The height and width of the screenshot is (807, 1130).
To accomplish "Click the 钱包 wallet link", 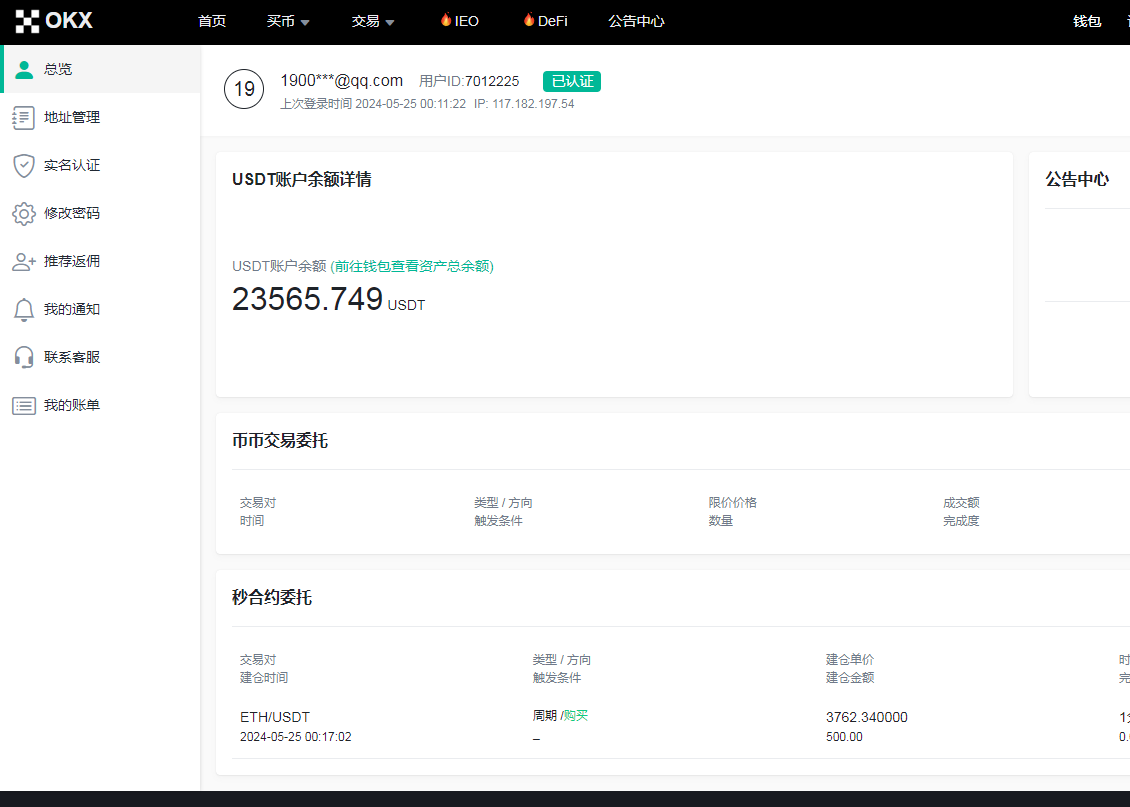I will coord(1087,21).
